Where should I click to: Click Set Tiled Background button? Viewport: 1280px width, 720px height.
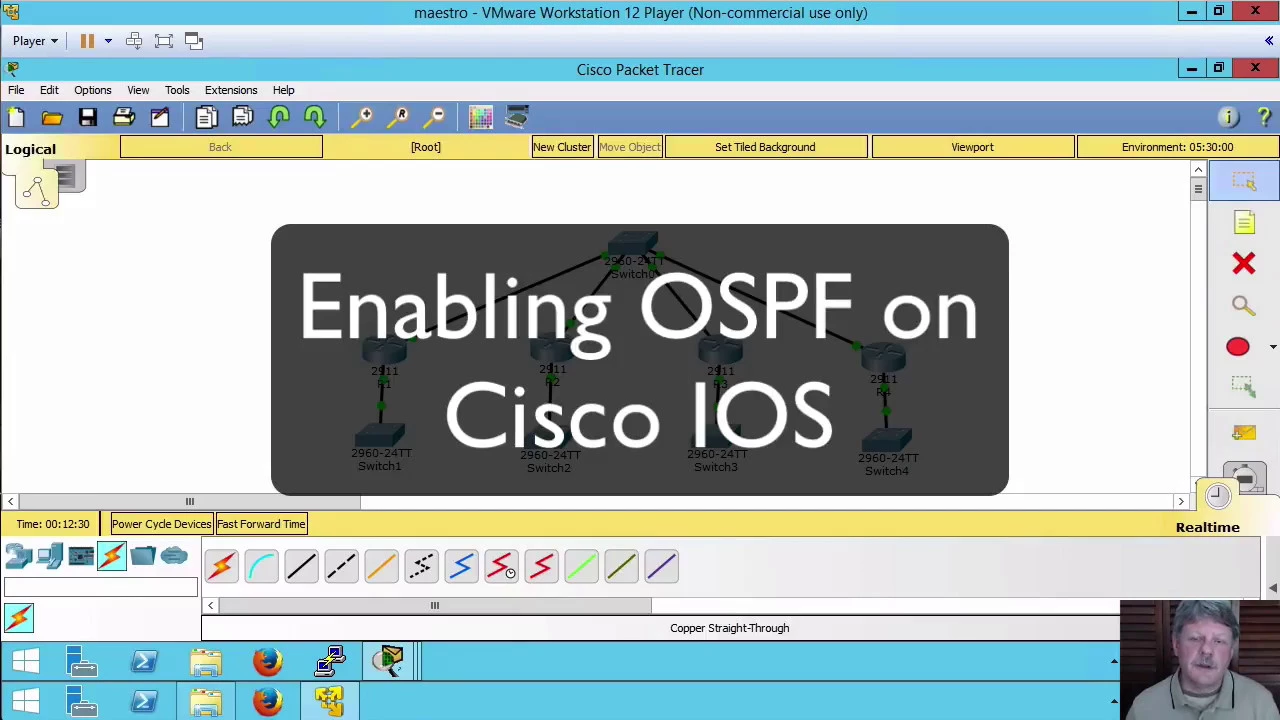pyautogui.click(x=765, y=147)
